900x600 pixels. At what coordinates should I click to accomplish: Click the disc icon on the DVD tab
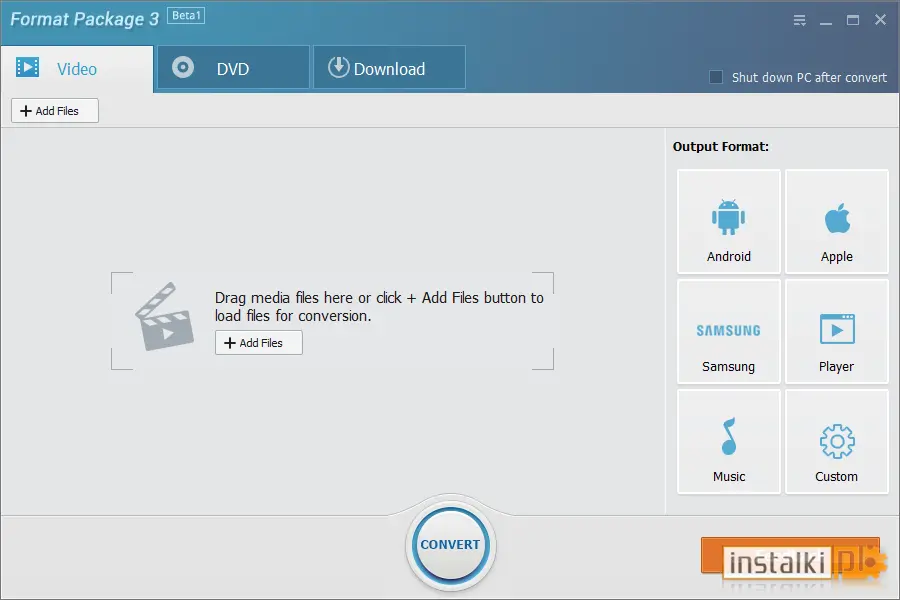[183, 67]
